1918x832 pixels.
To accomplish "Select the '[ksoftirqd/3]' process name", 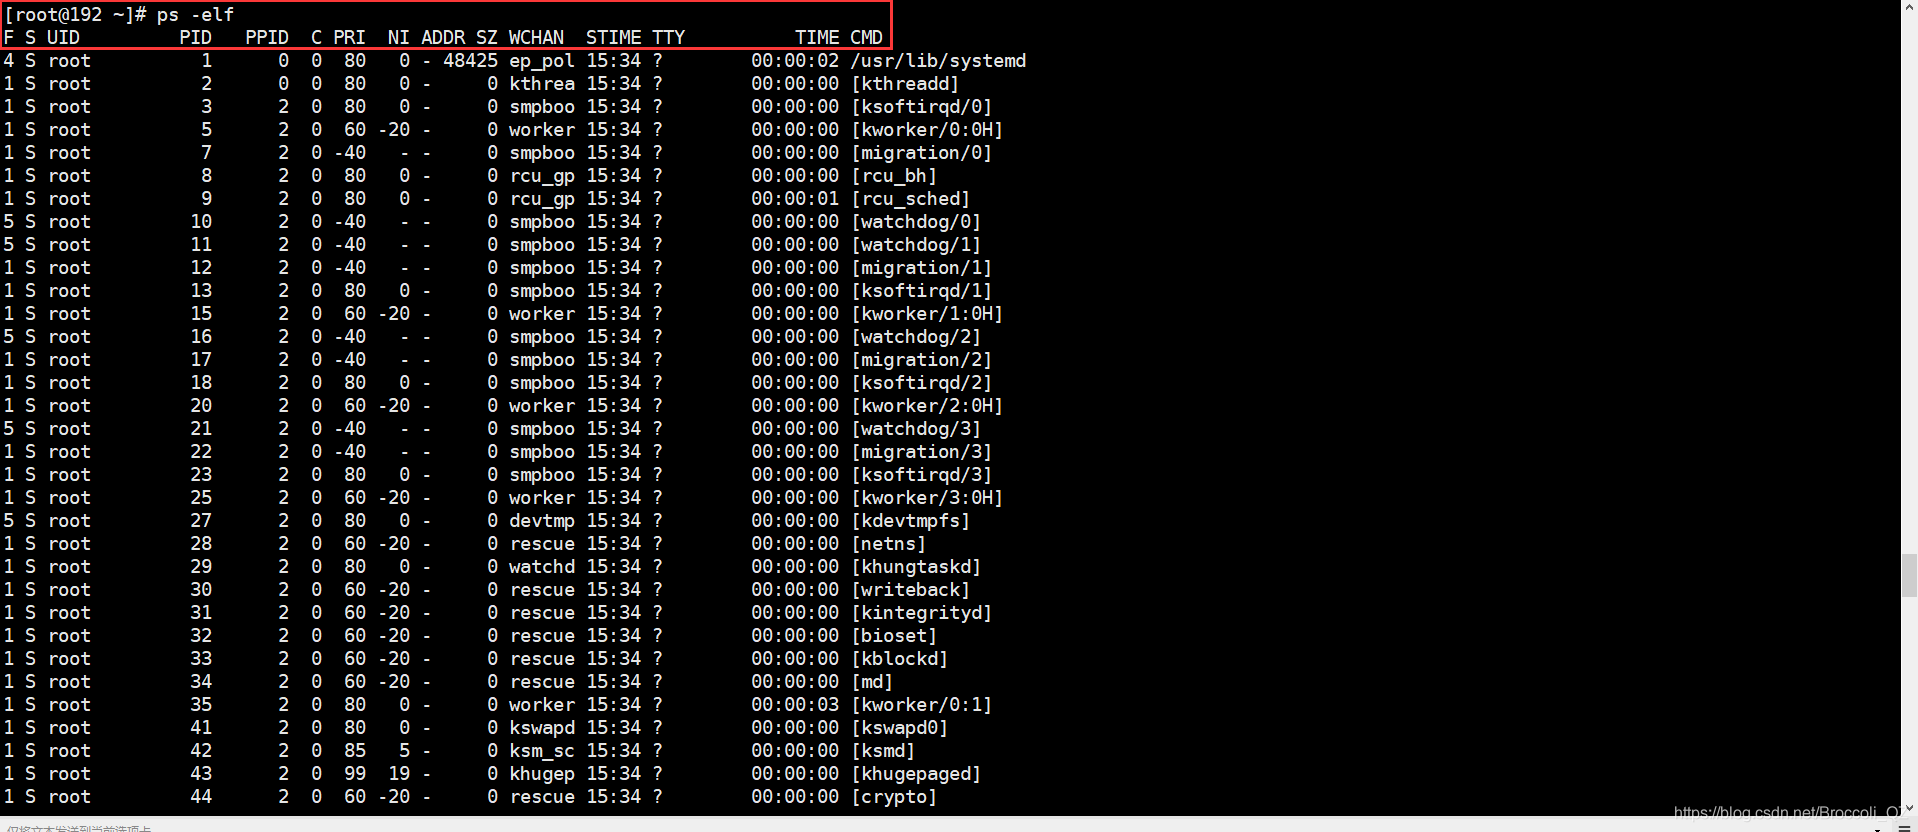I will (922, 475).
